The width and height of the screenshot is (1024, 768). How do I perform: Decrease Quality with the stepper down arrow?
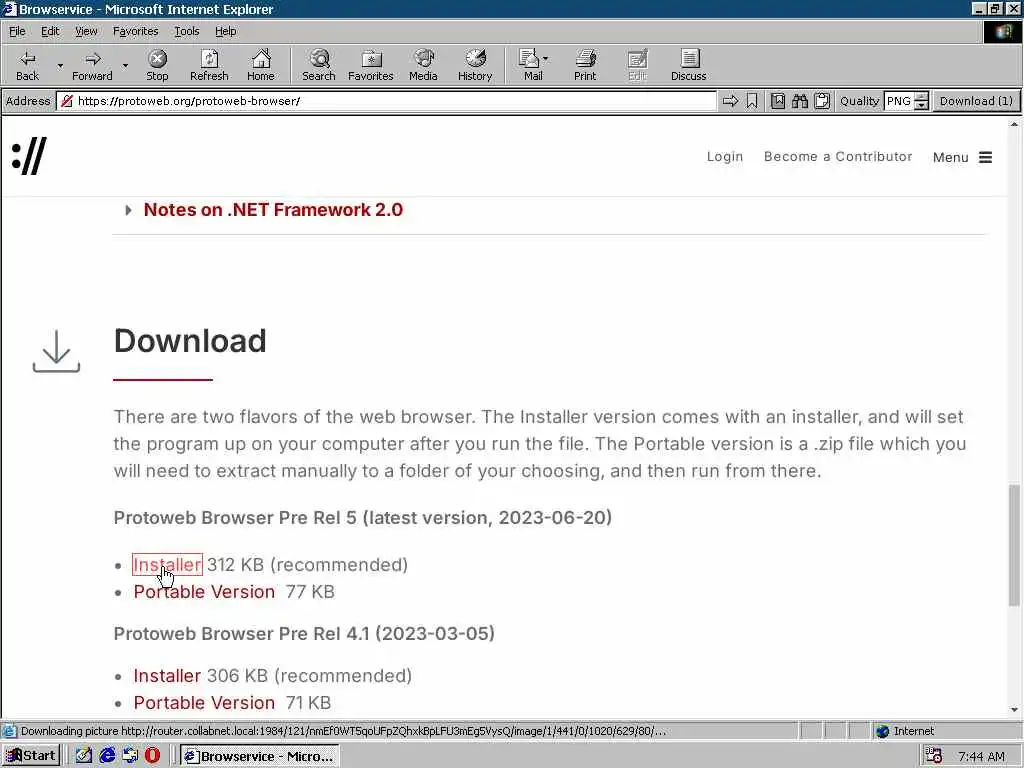coord(921,106)
